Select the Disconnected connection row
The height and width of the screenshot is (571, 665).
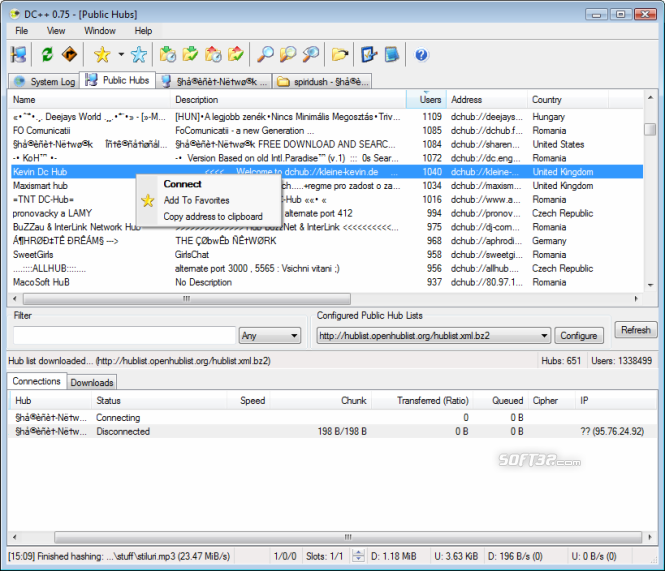tap(332, 431)
